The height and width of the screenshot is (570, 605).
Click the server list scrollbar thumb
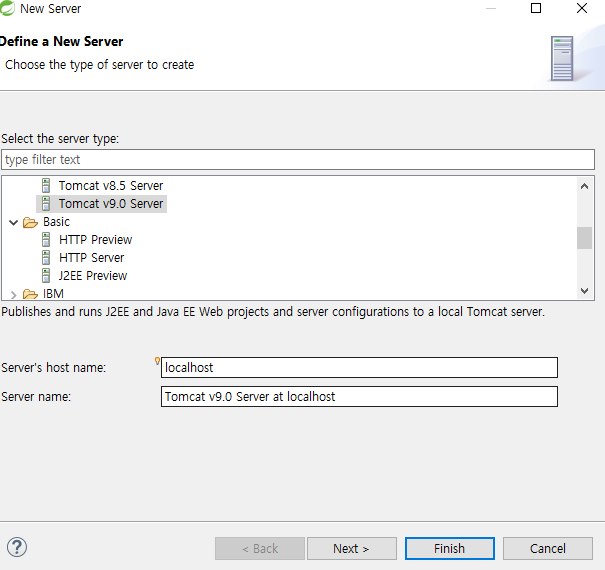click(584, 238)
